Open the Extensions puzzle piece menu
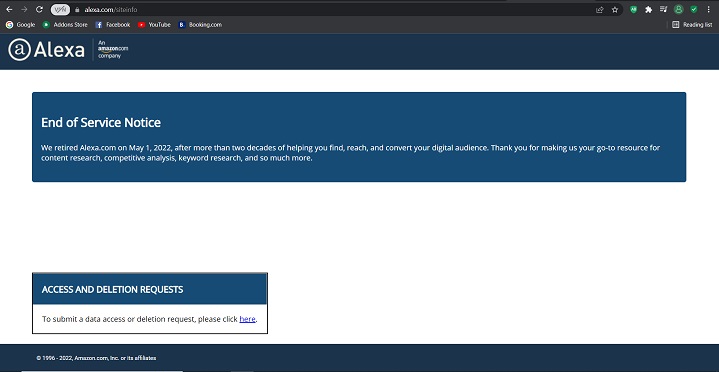 tap(648, 9)
